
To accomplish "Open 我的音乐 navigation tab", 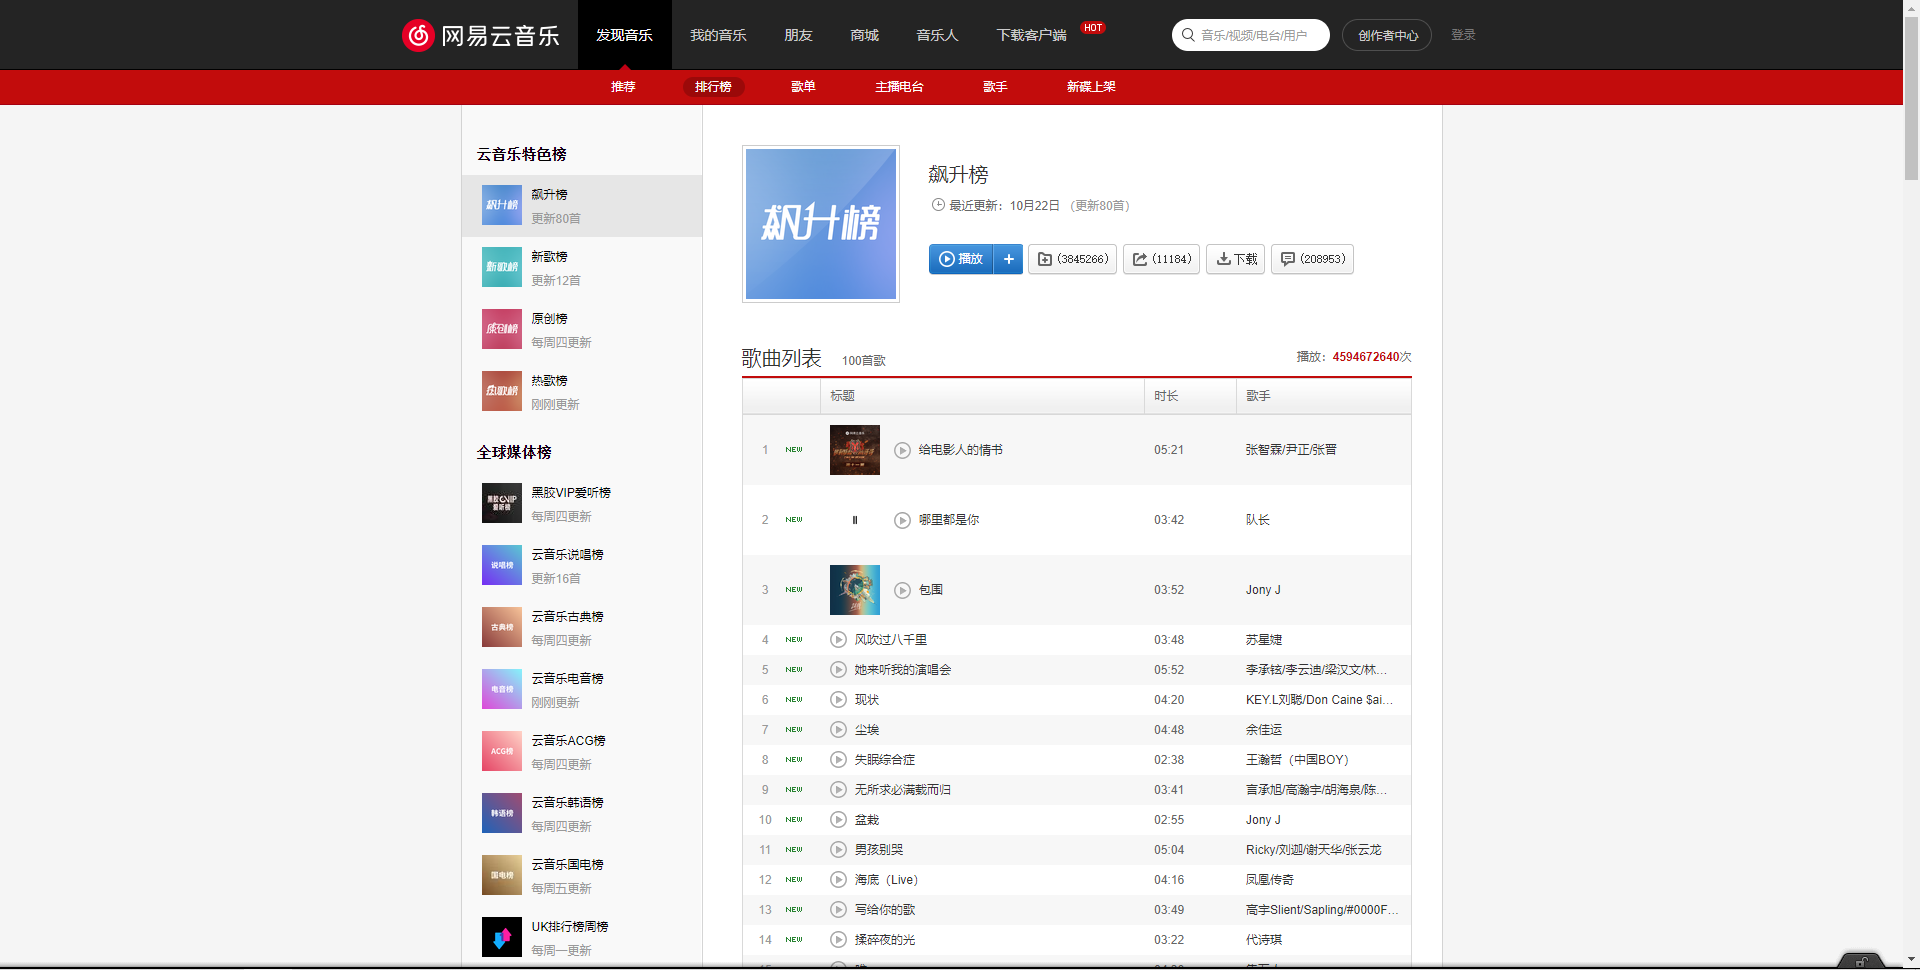I will [718, 35].
